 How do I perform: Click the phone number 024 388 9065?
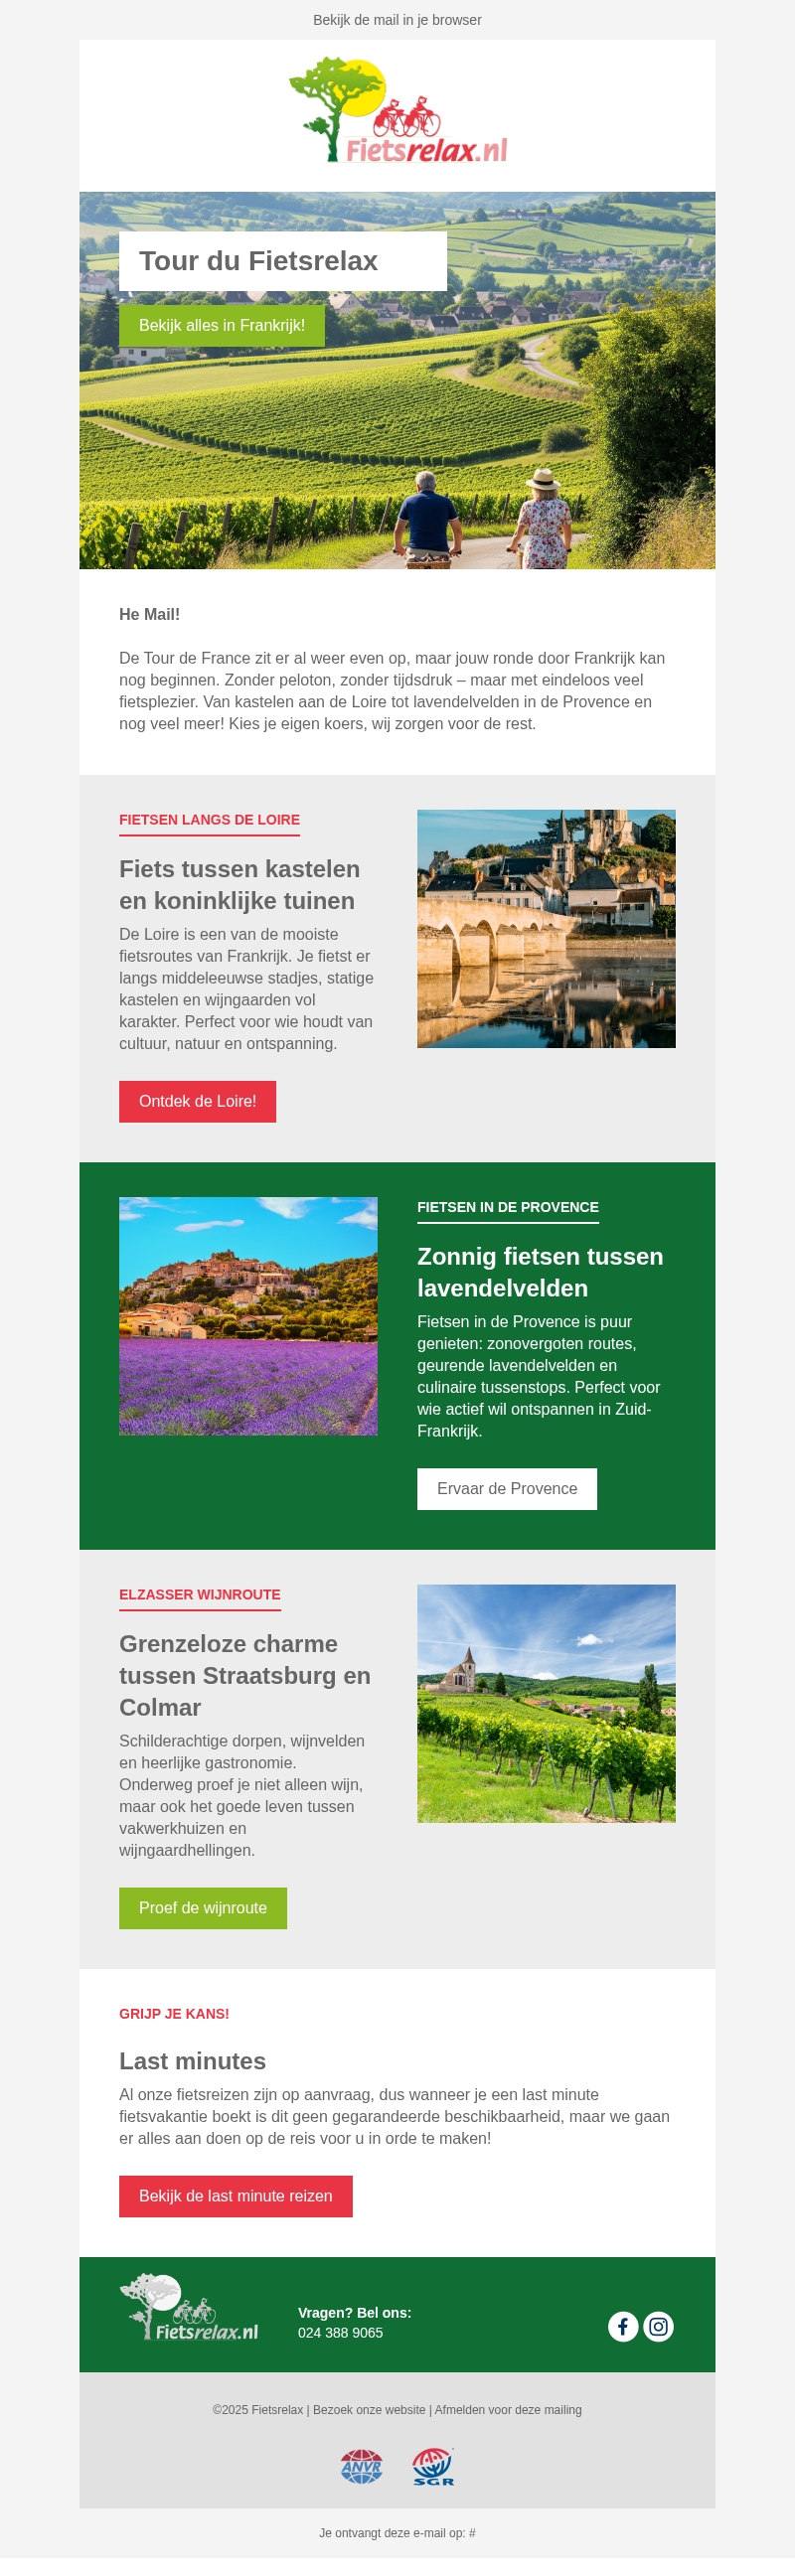tap(340, 2333)
